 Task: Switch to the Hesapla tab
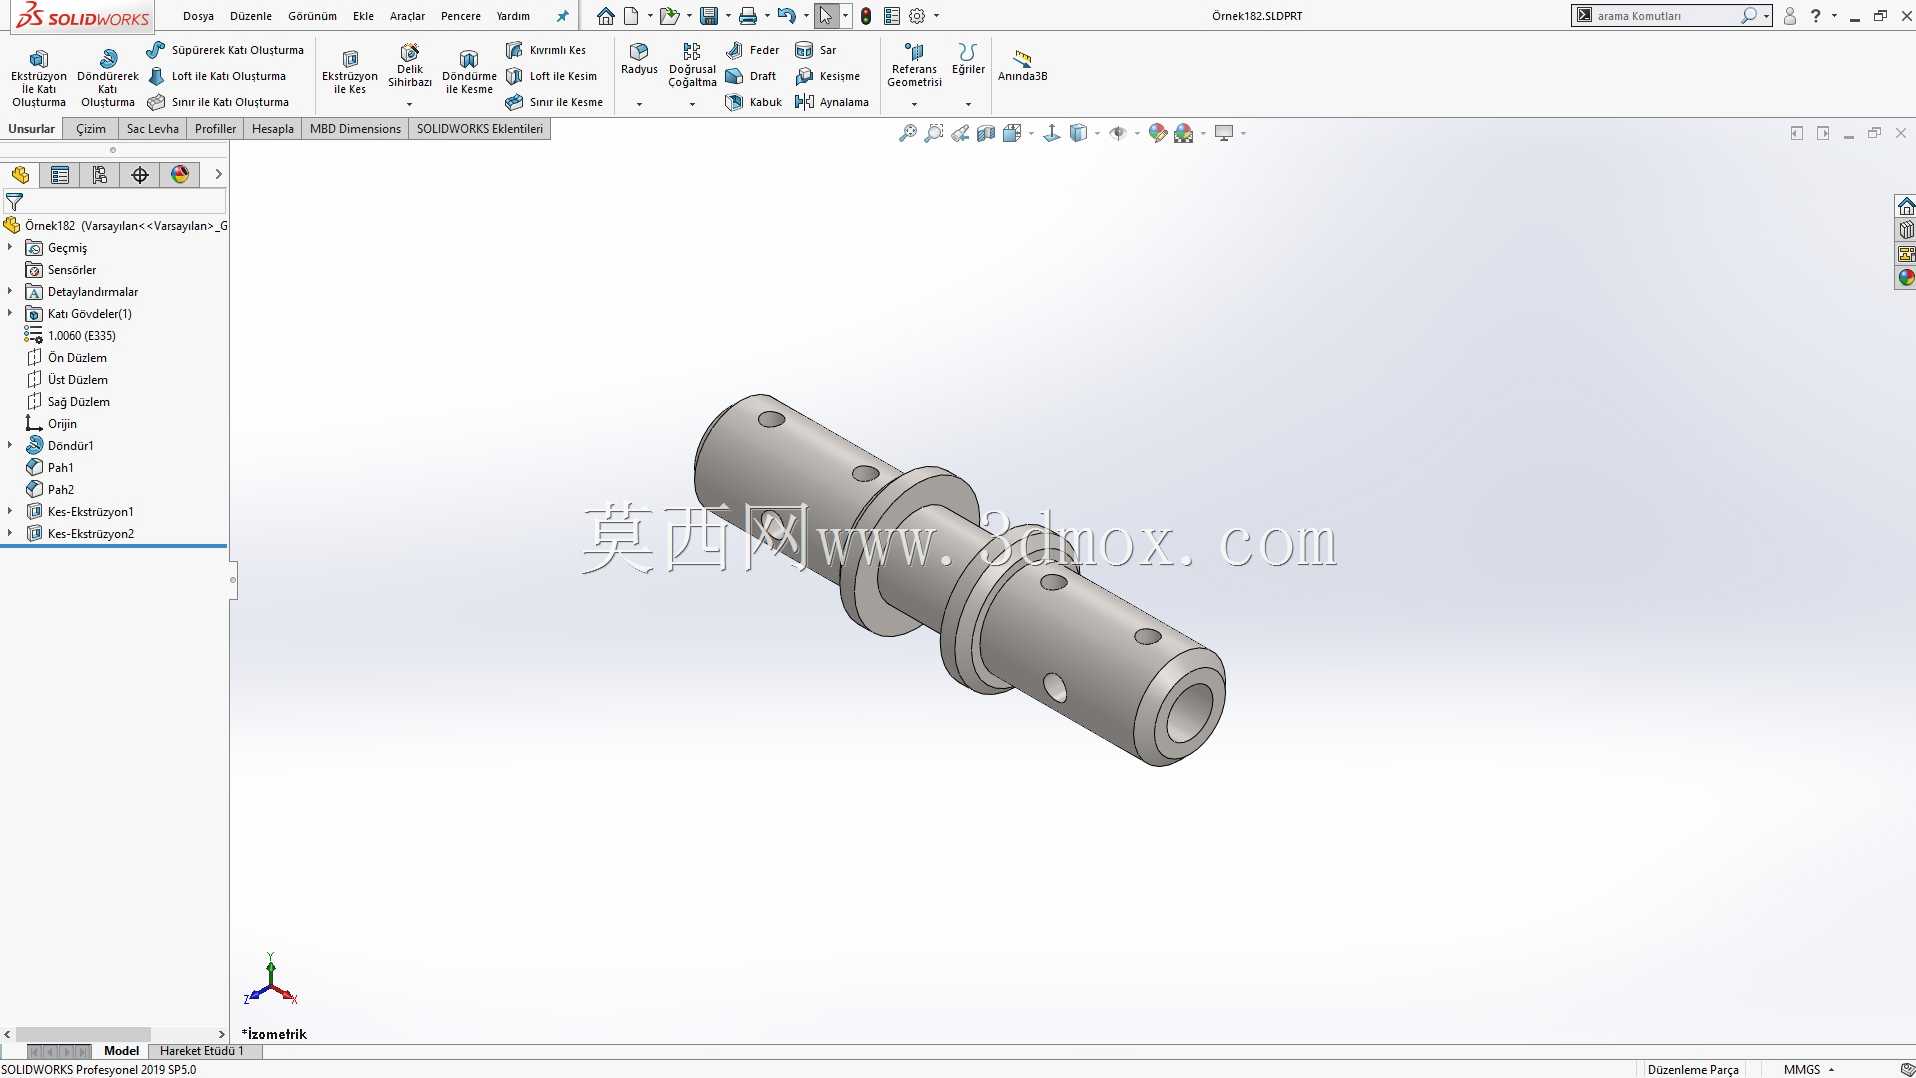pyautogui.click(x=273, y=129)
